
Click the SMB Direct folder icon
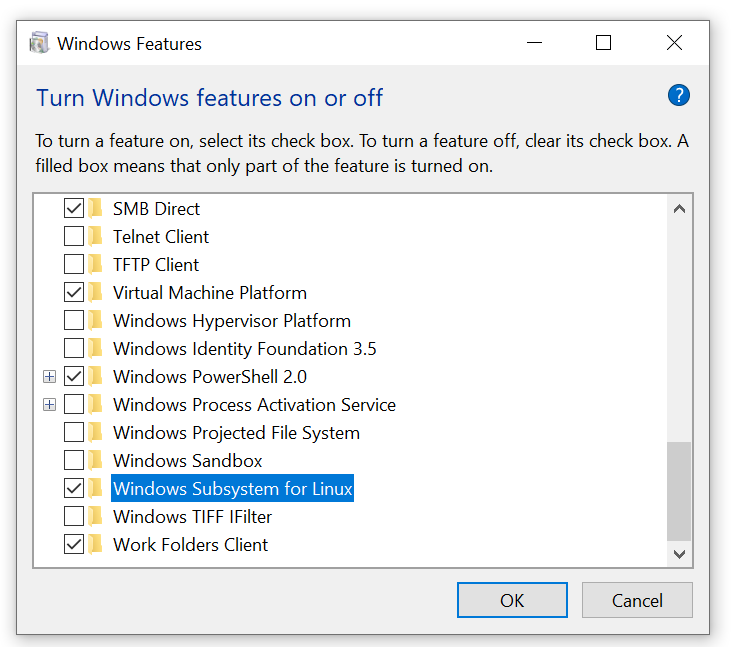(95, 208)
